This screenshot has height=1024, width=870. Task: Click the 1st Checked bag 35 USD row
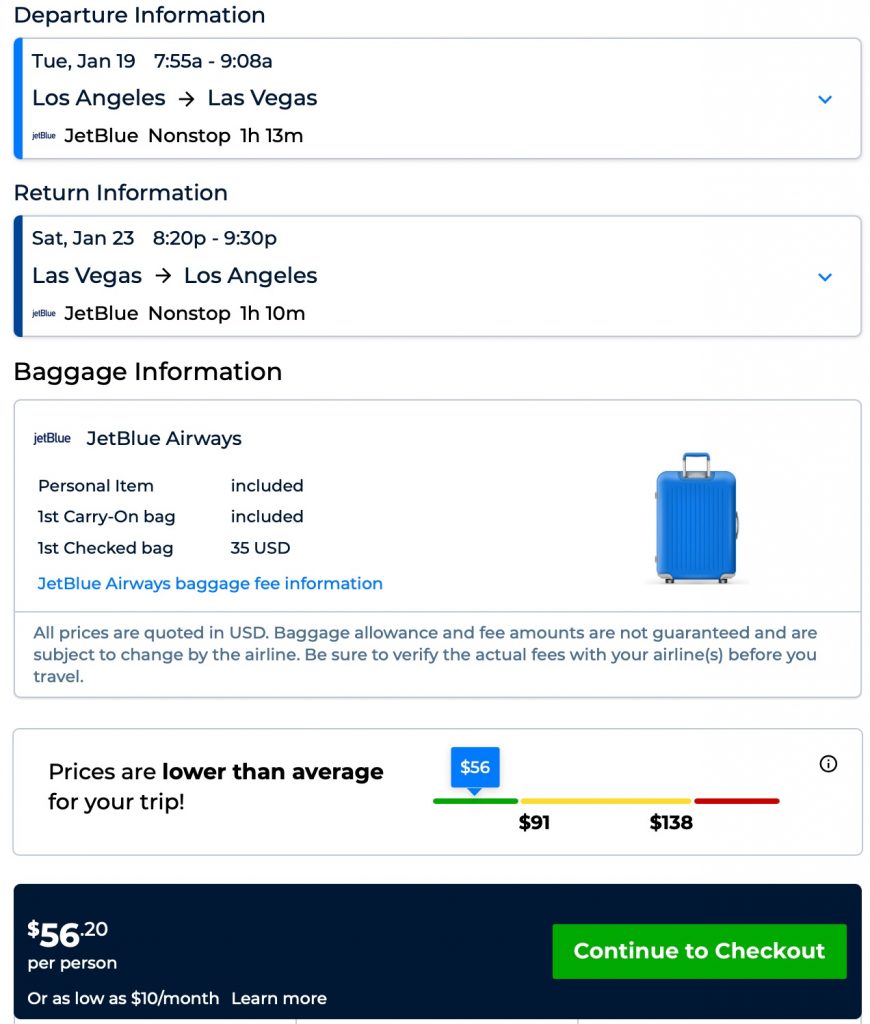(170, 548)
